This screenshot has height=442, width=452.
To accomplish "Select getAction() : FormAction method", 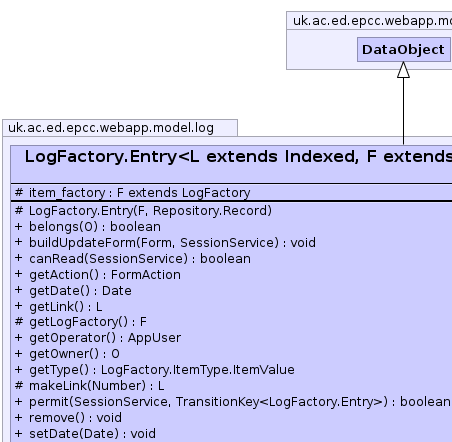I will (98, 275).
